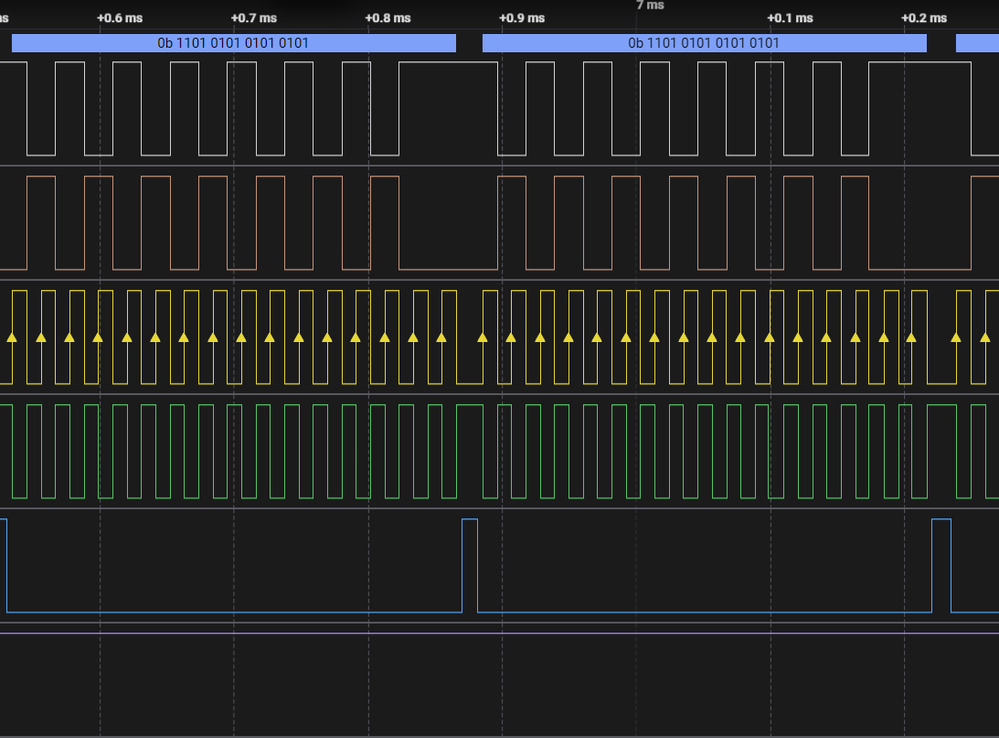Screen dimensions: 999x738
Task: Click the +0.9 ms time marker
Action: pos(522,18)
